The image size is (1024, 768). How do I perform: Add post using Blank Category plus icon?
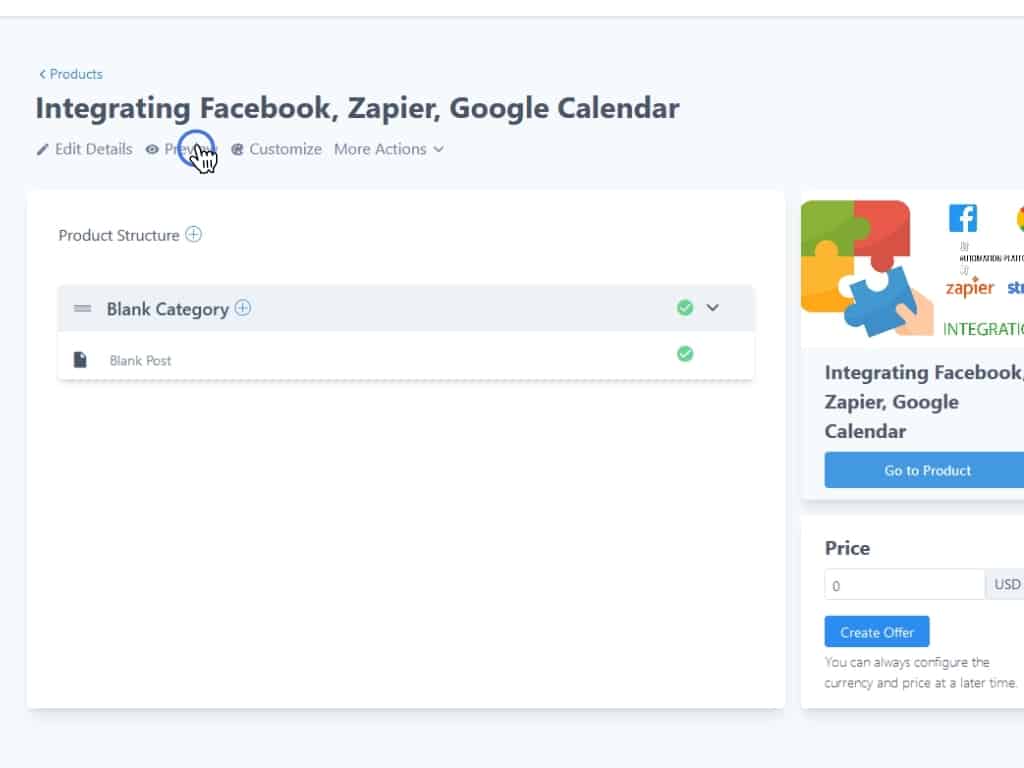(x=243, y=308)
